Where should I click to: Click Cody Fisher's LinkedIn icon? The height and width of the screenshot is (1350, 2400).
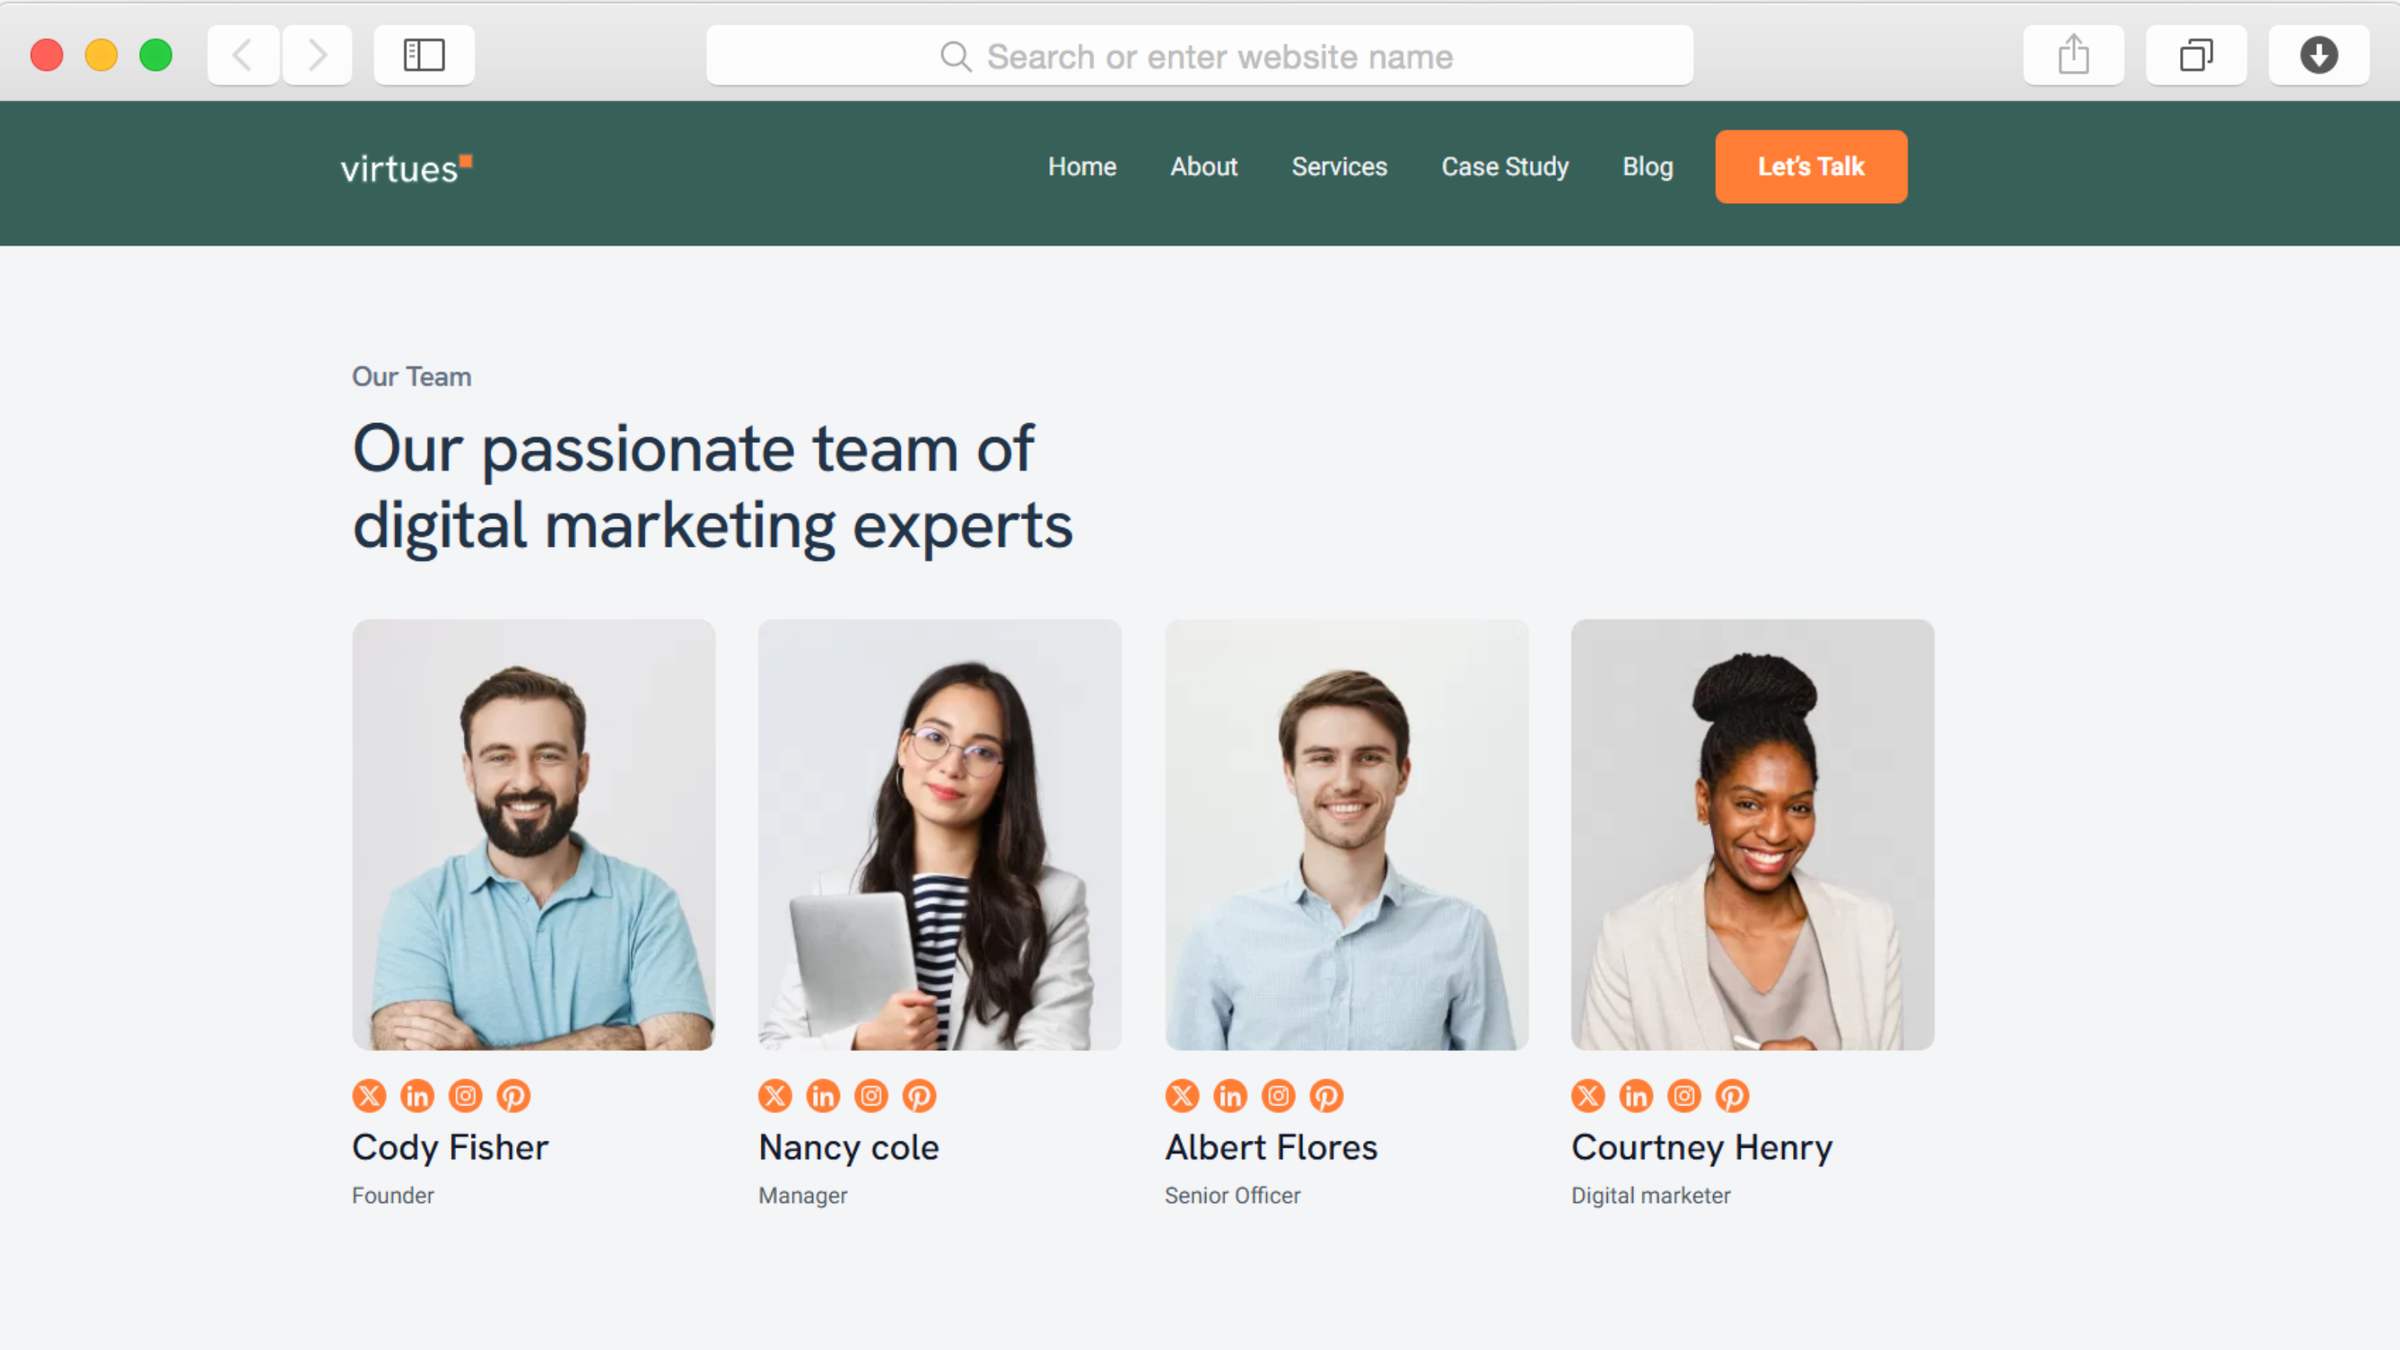click(417, 1096)
